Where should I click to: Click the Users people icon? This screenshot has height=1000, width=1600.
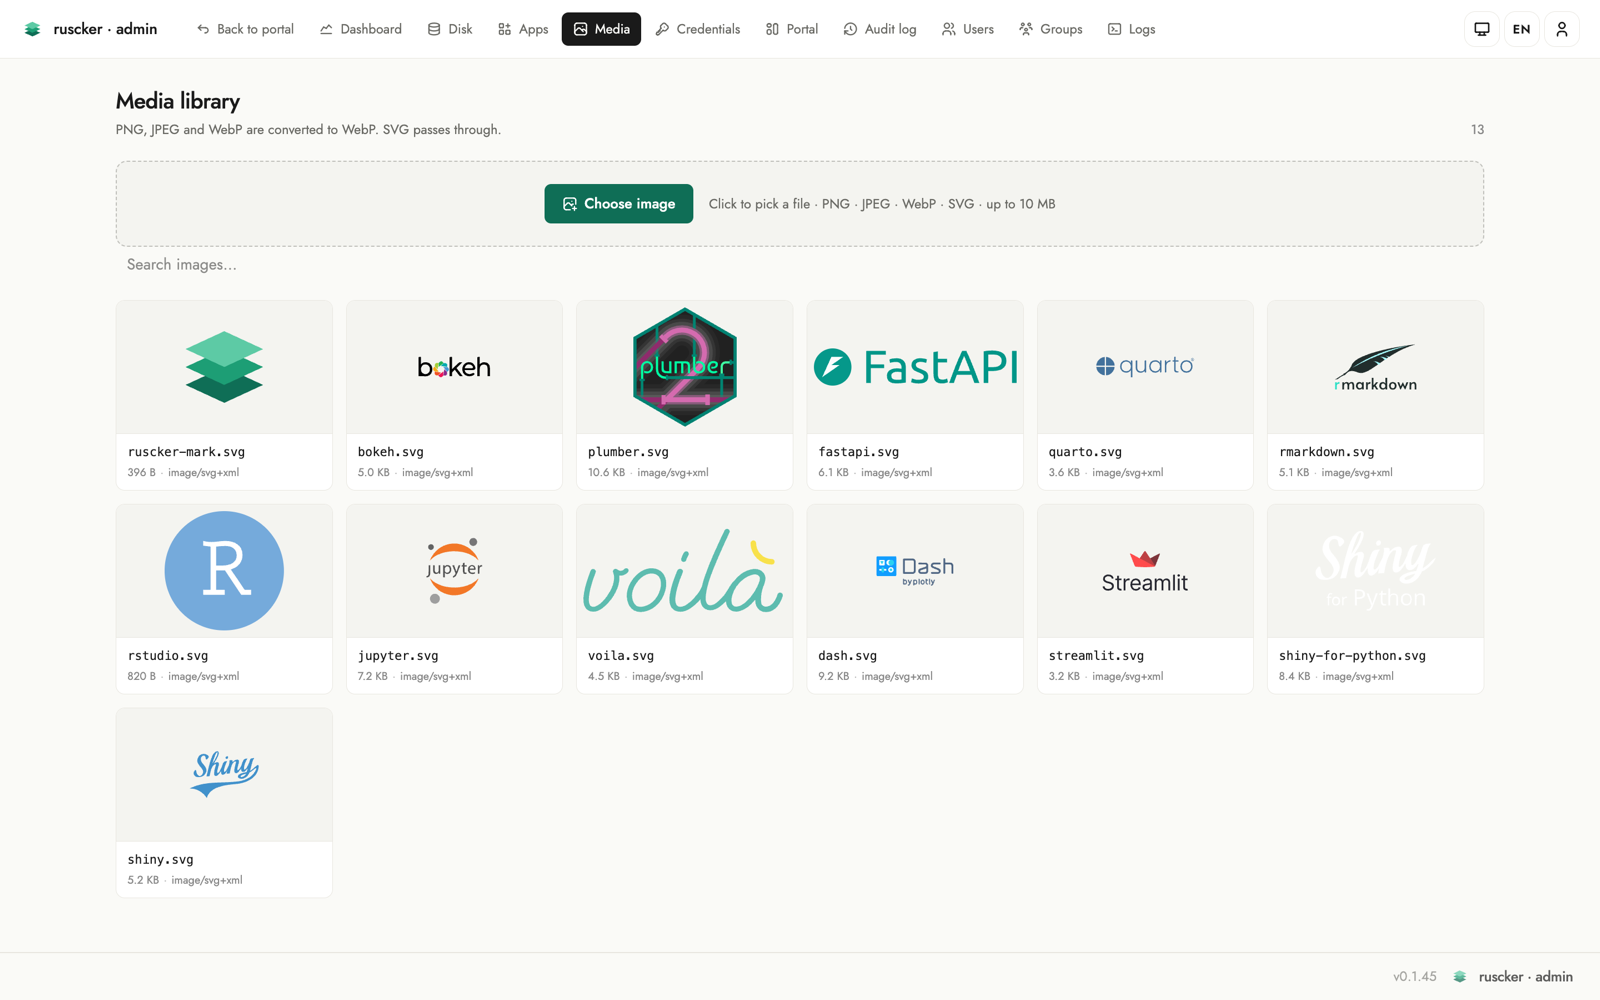click(948, 29)
